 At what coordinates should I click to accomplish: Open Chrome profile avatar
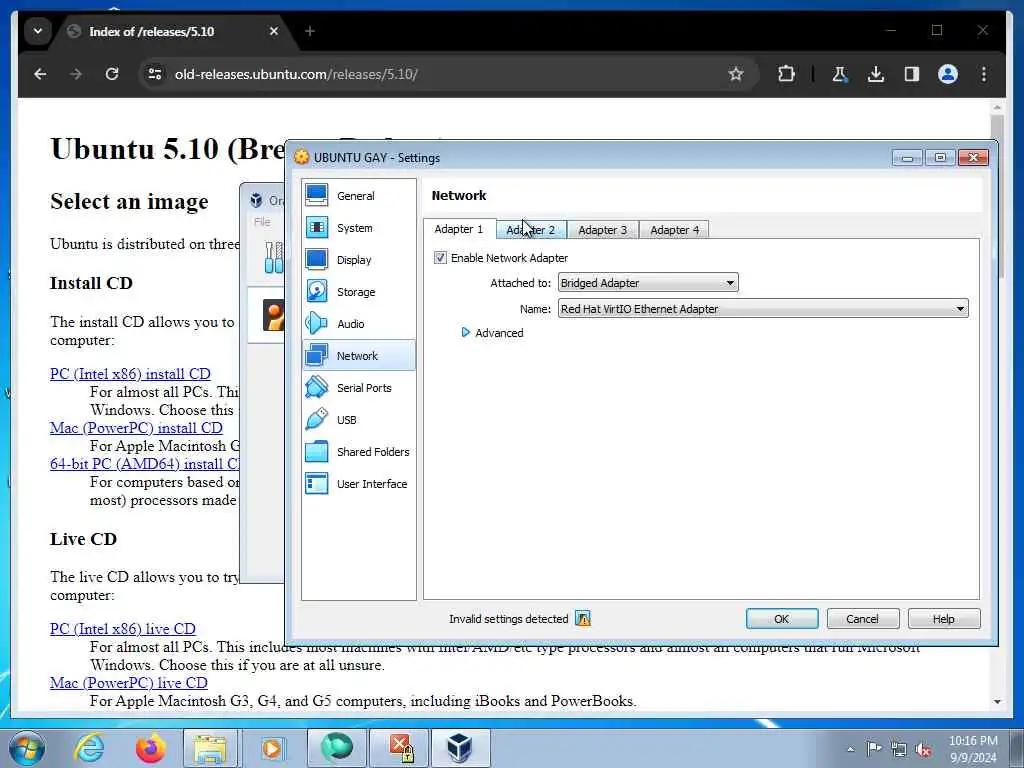click(948, 74)
